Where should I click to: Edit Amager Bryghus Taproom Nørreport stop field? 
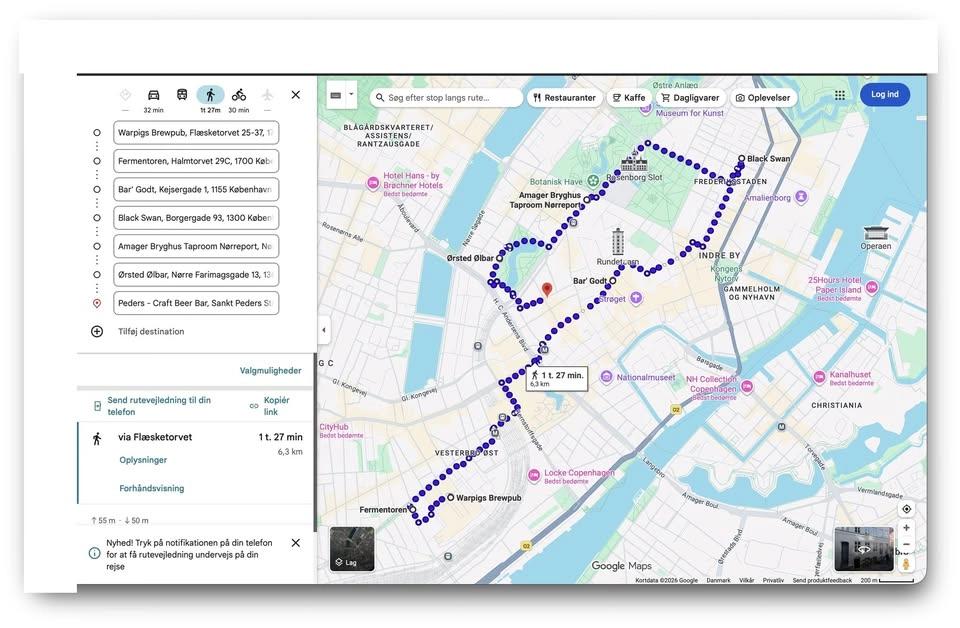[196, 246]
